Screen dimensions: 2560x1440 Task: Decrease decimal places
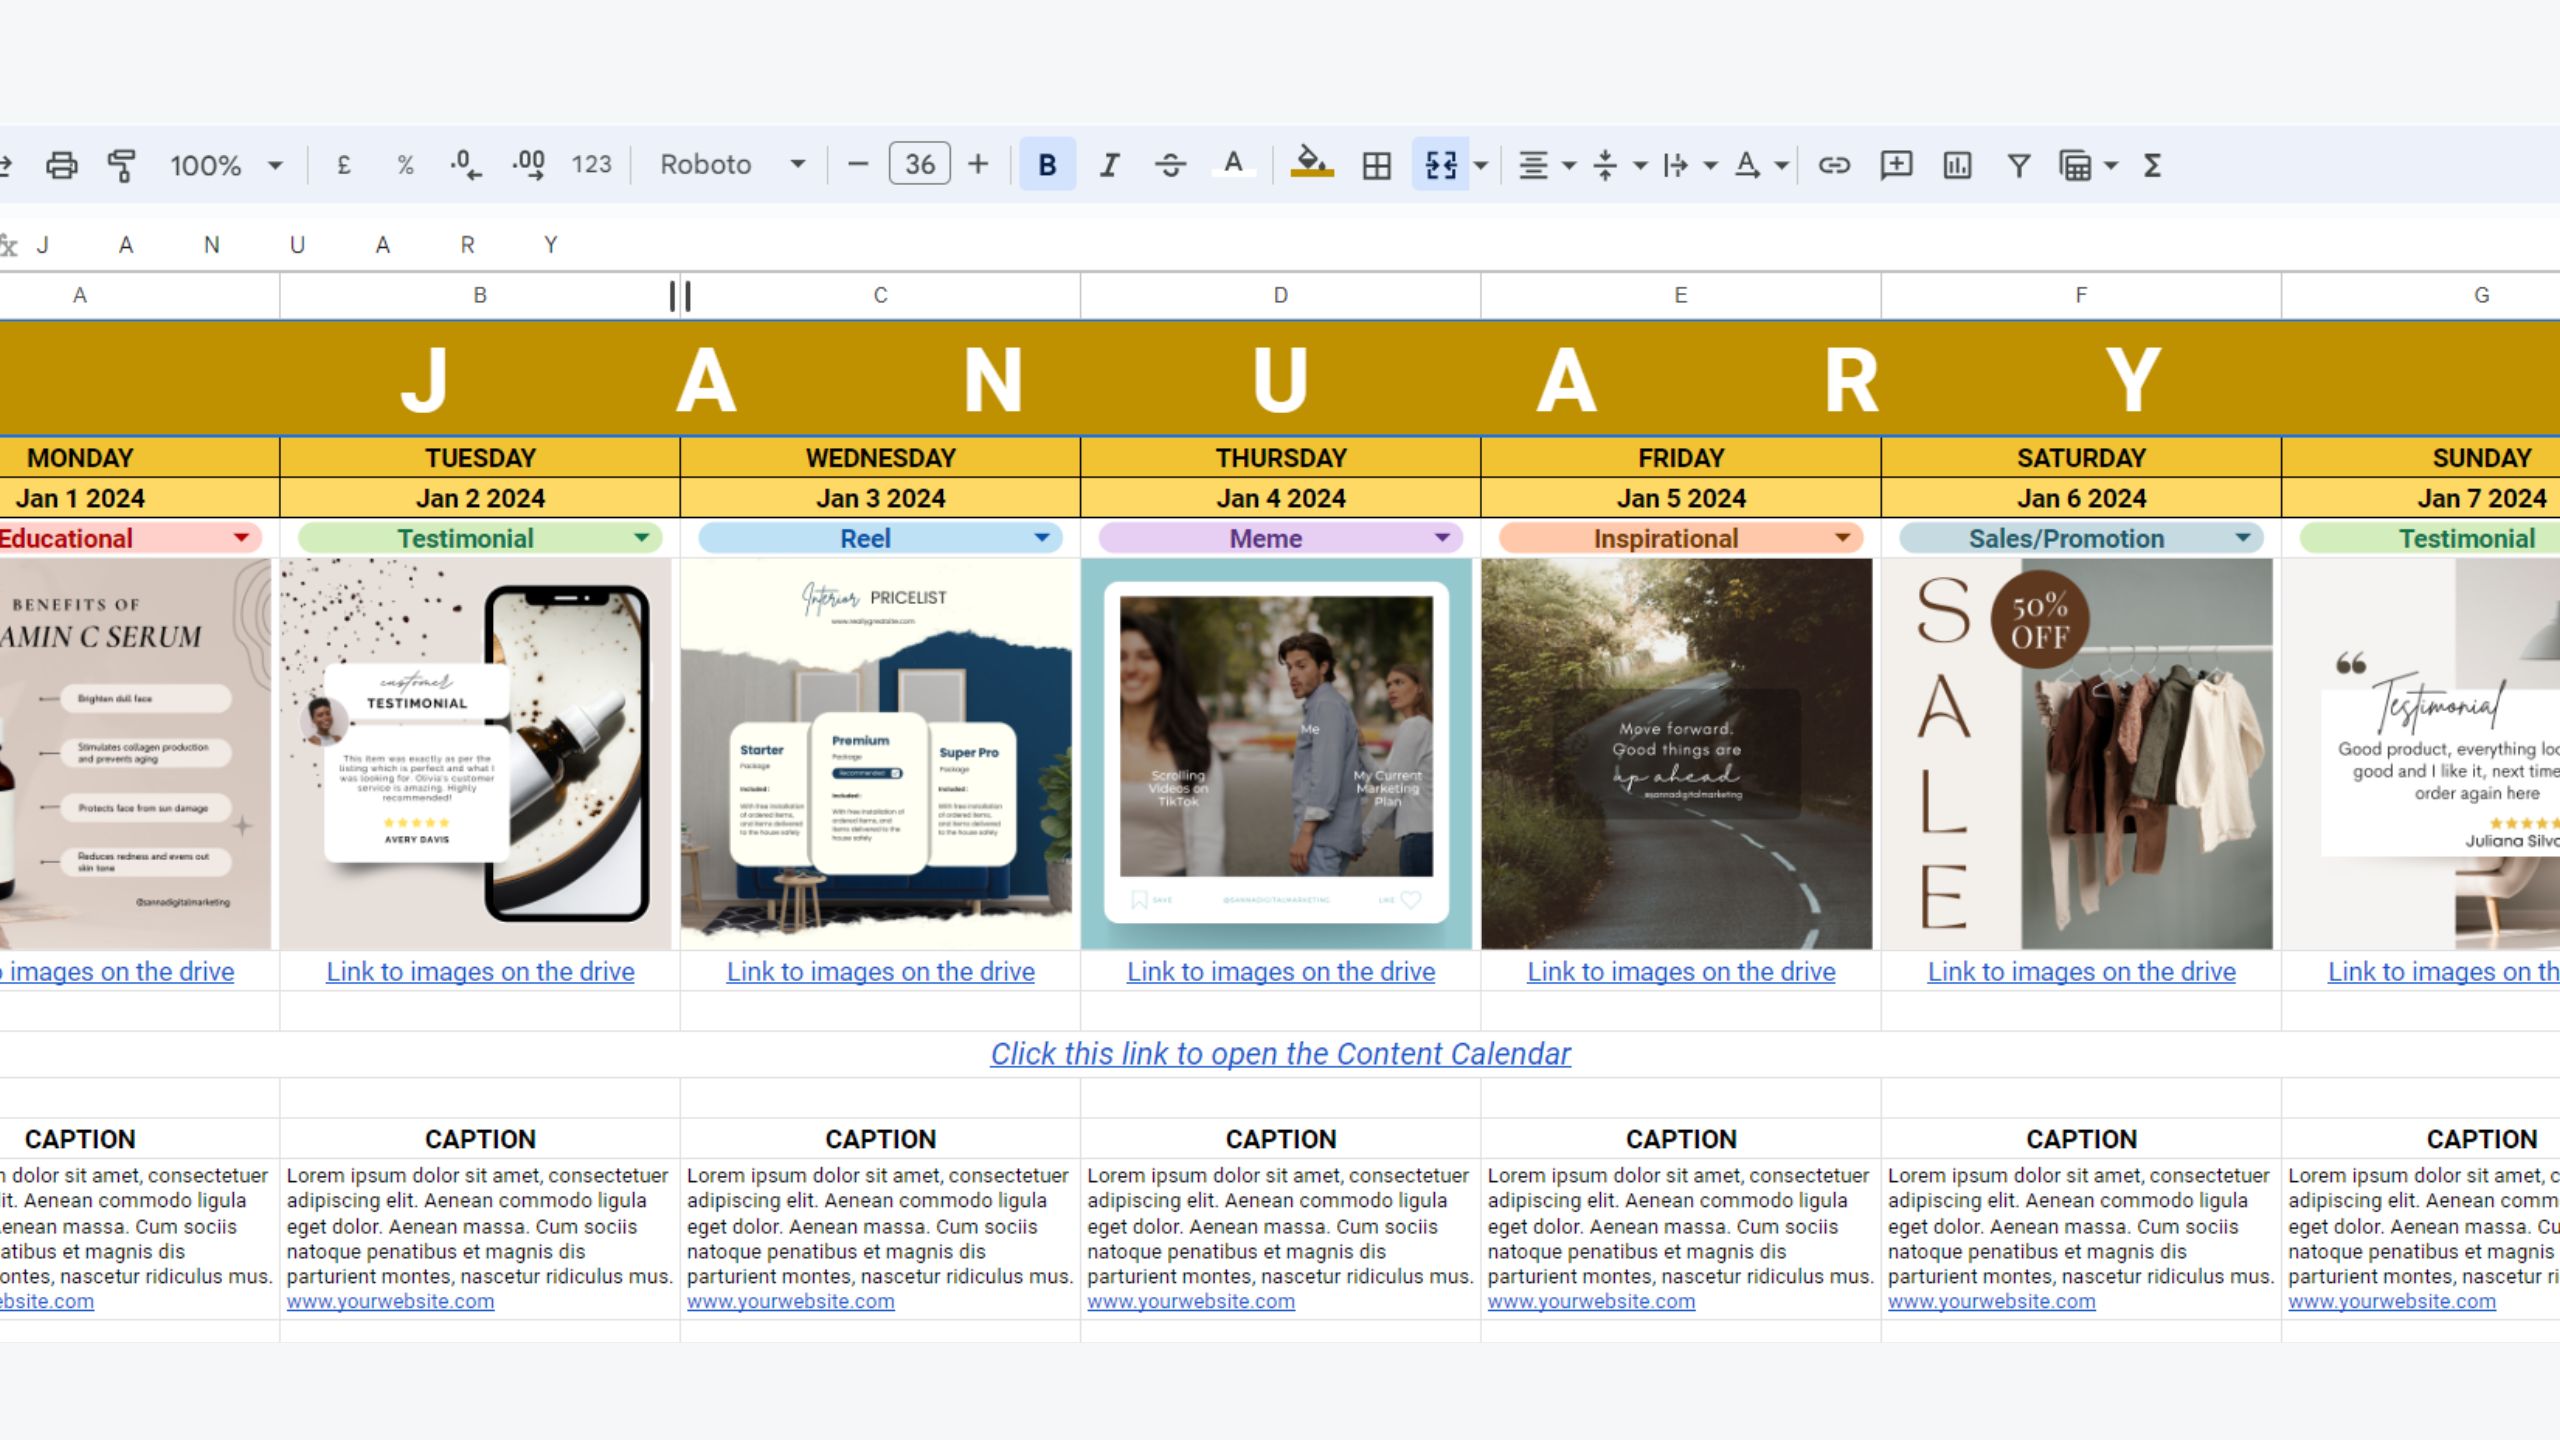(466, 165)
